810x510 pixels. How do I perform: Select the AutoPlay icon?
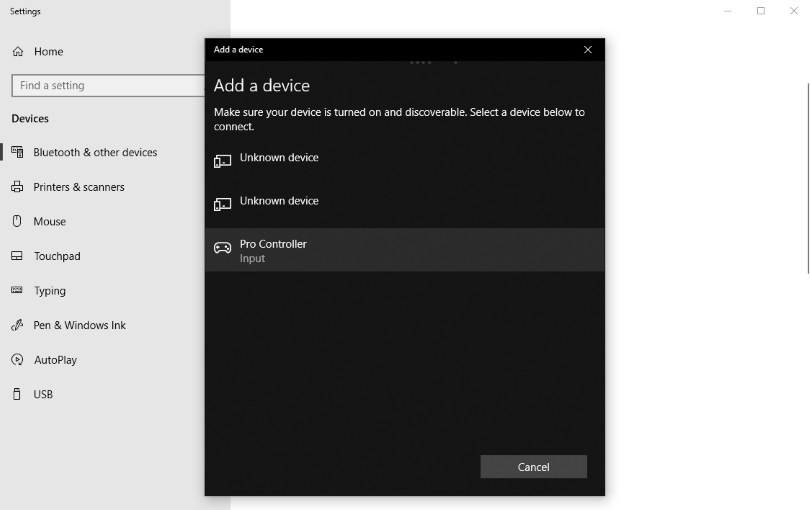(x=17, y=360)
